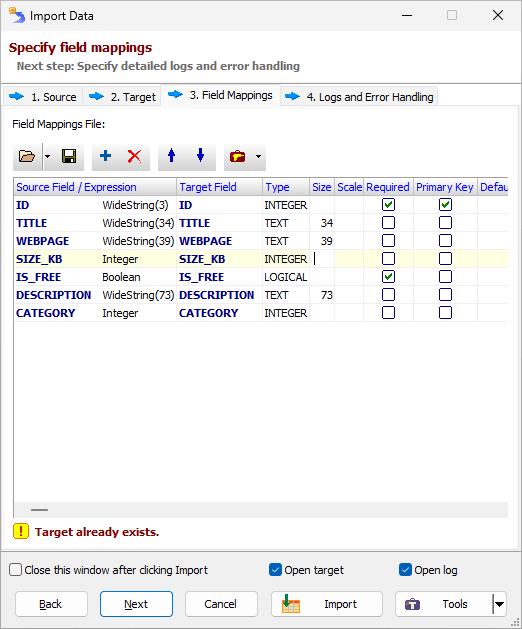Move mapping up with blue up arrow
The height and width of the screenshot is (629, 522).
[x=171, y=156]
